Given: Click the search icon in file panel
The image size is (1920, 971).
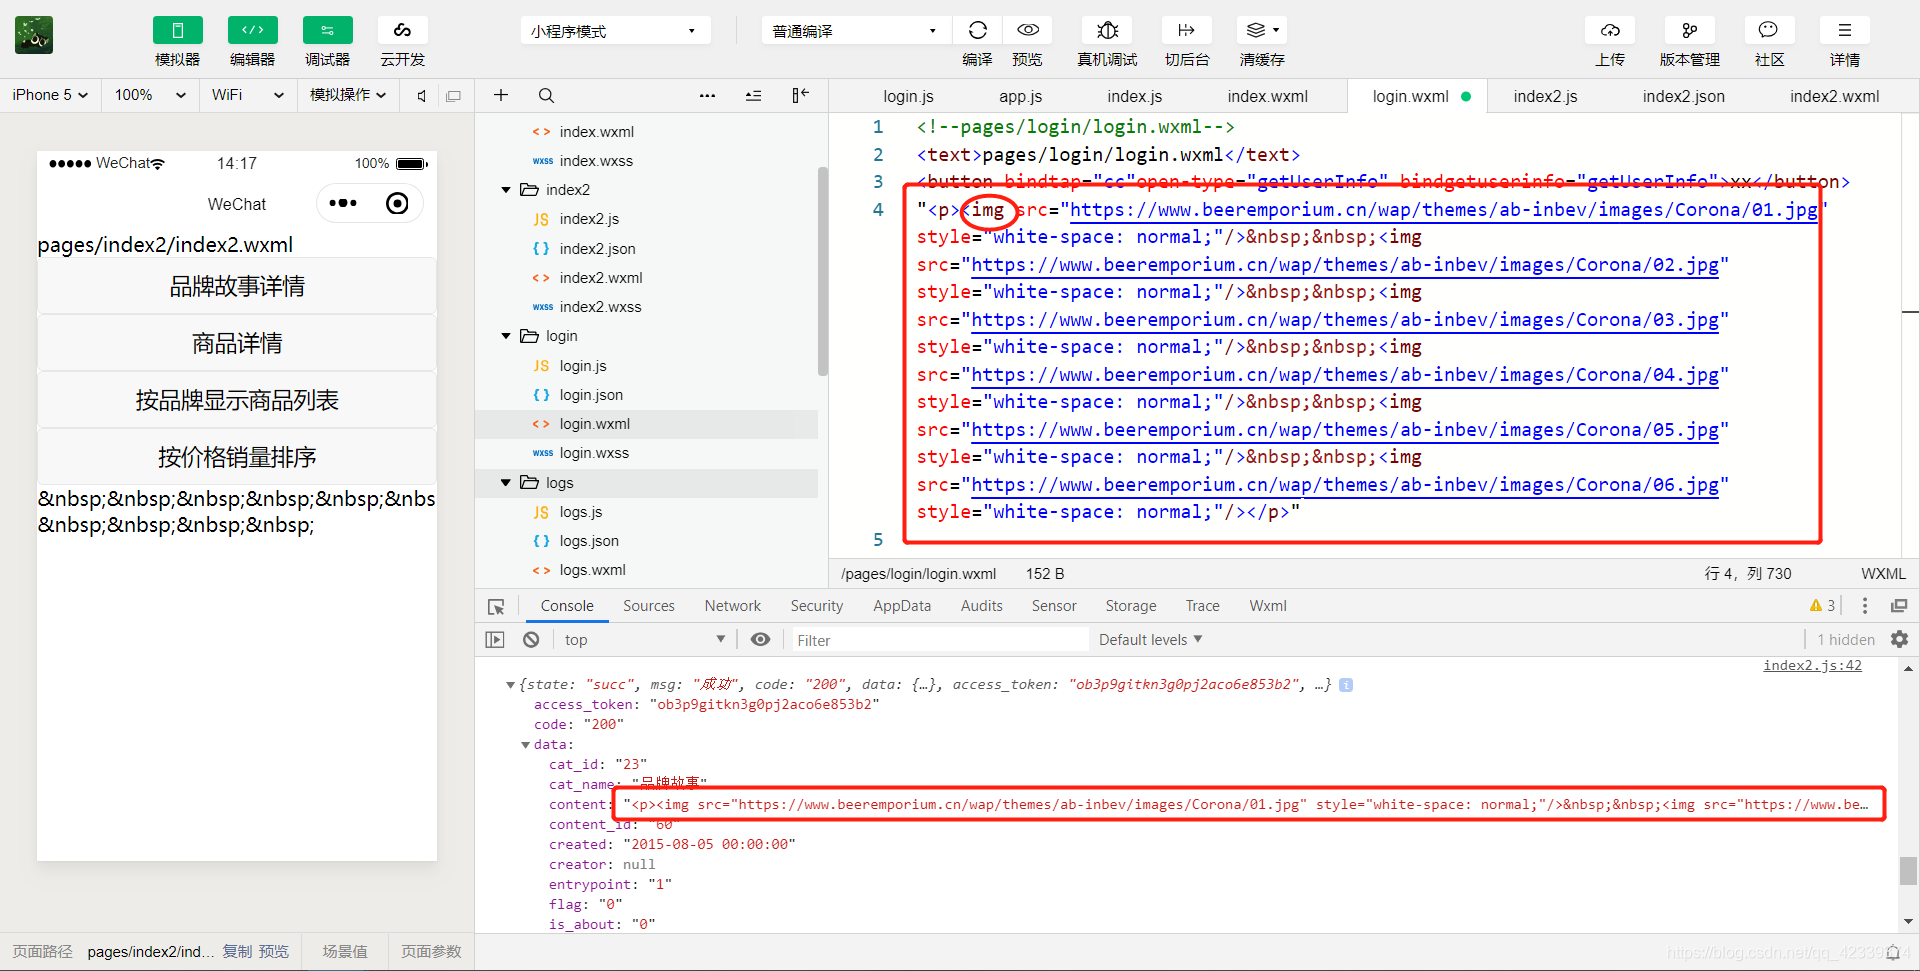Looking at the screenshot, I should click(546, 95).
